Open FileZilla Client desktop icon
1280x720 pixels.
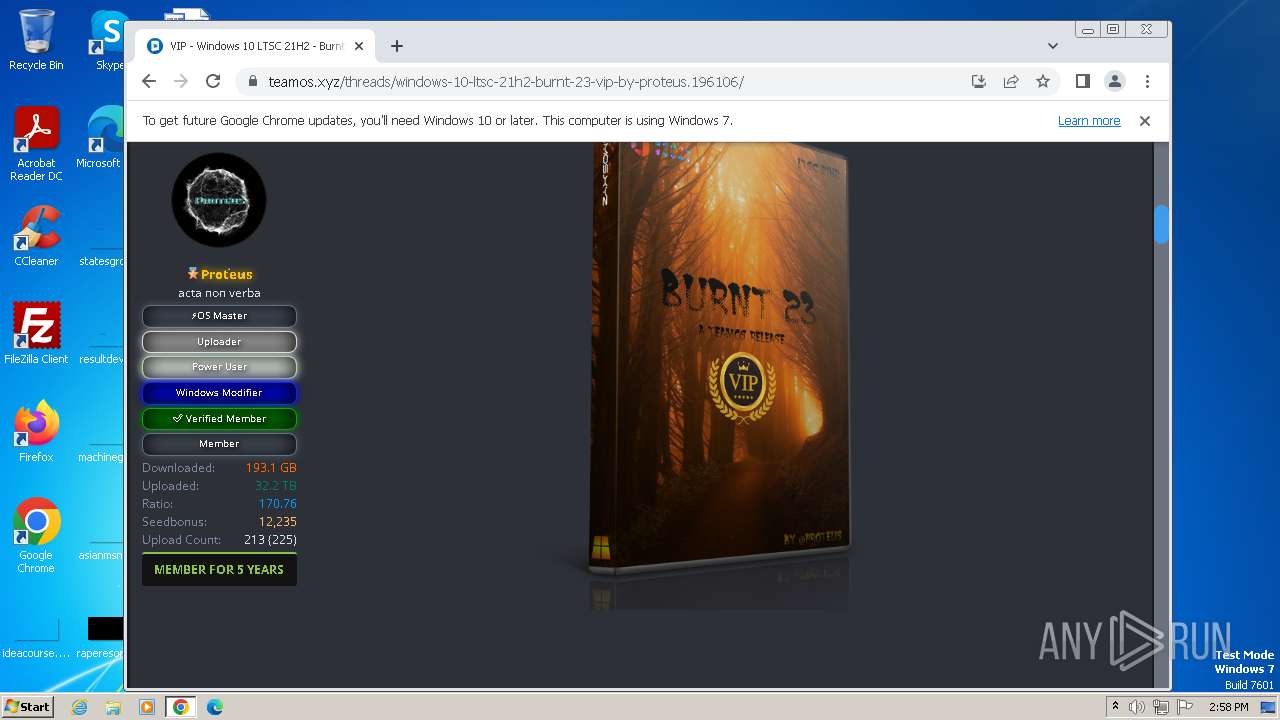coord(36,334)
